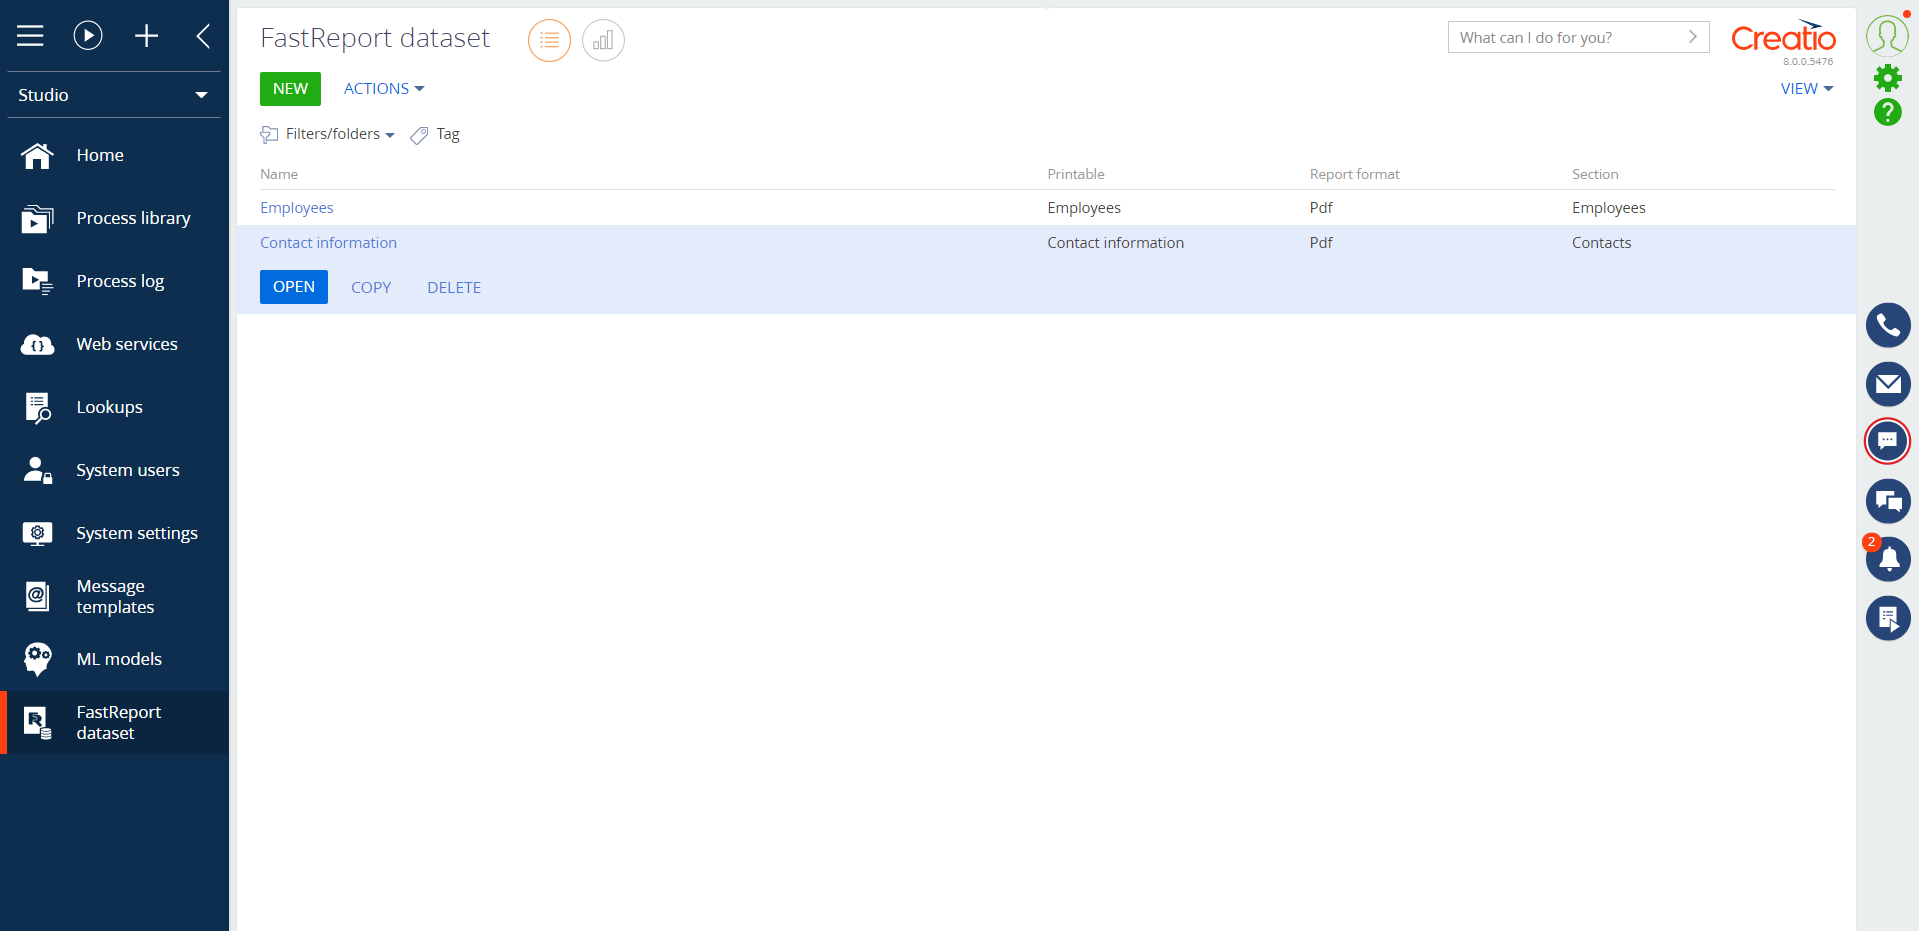Click the System users icon
The width and height of the screenshot is (1919, 931).
(37, 470)
